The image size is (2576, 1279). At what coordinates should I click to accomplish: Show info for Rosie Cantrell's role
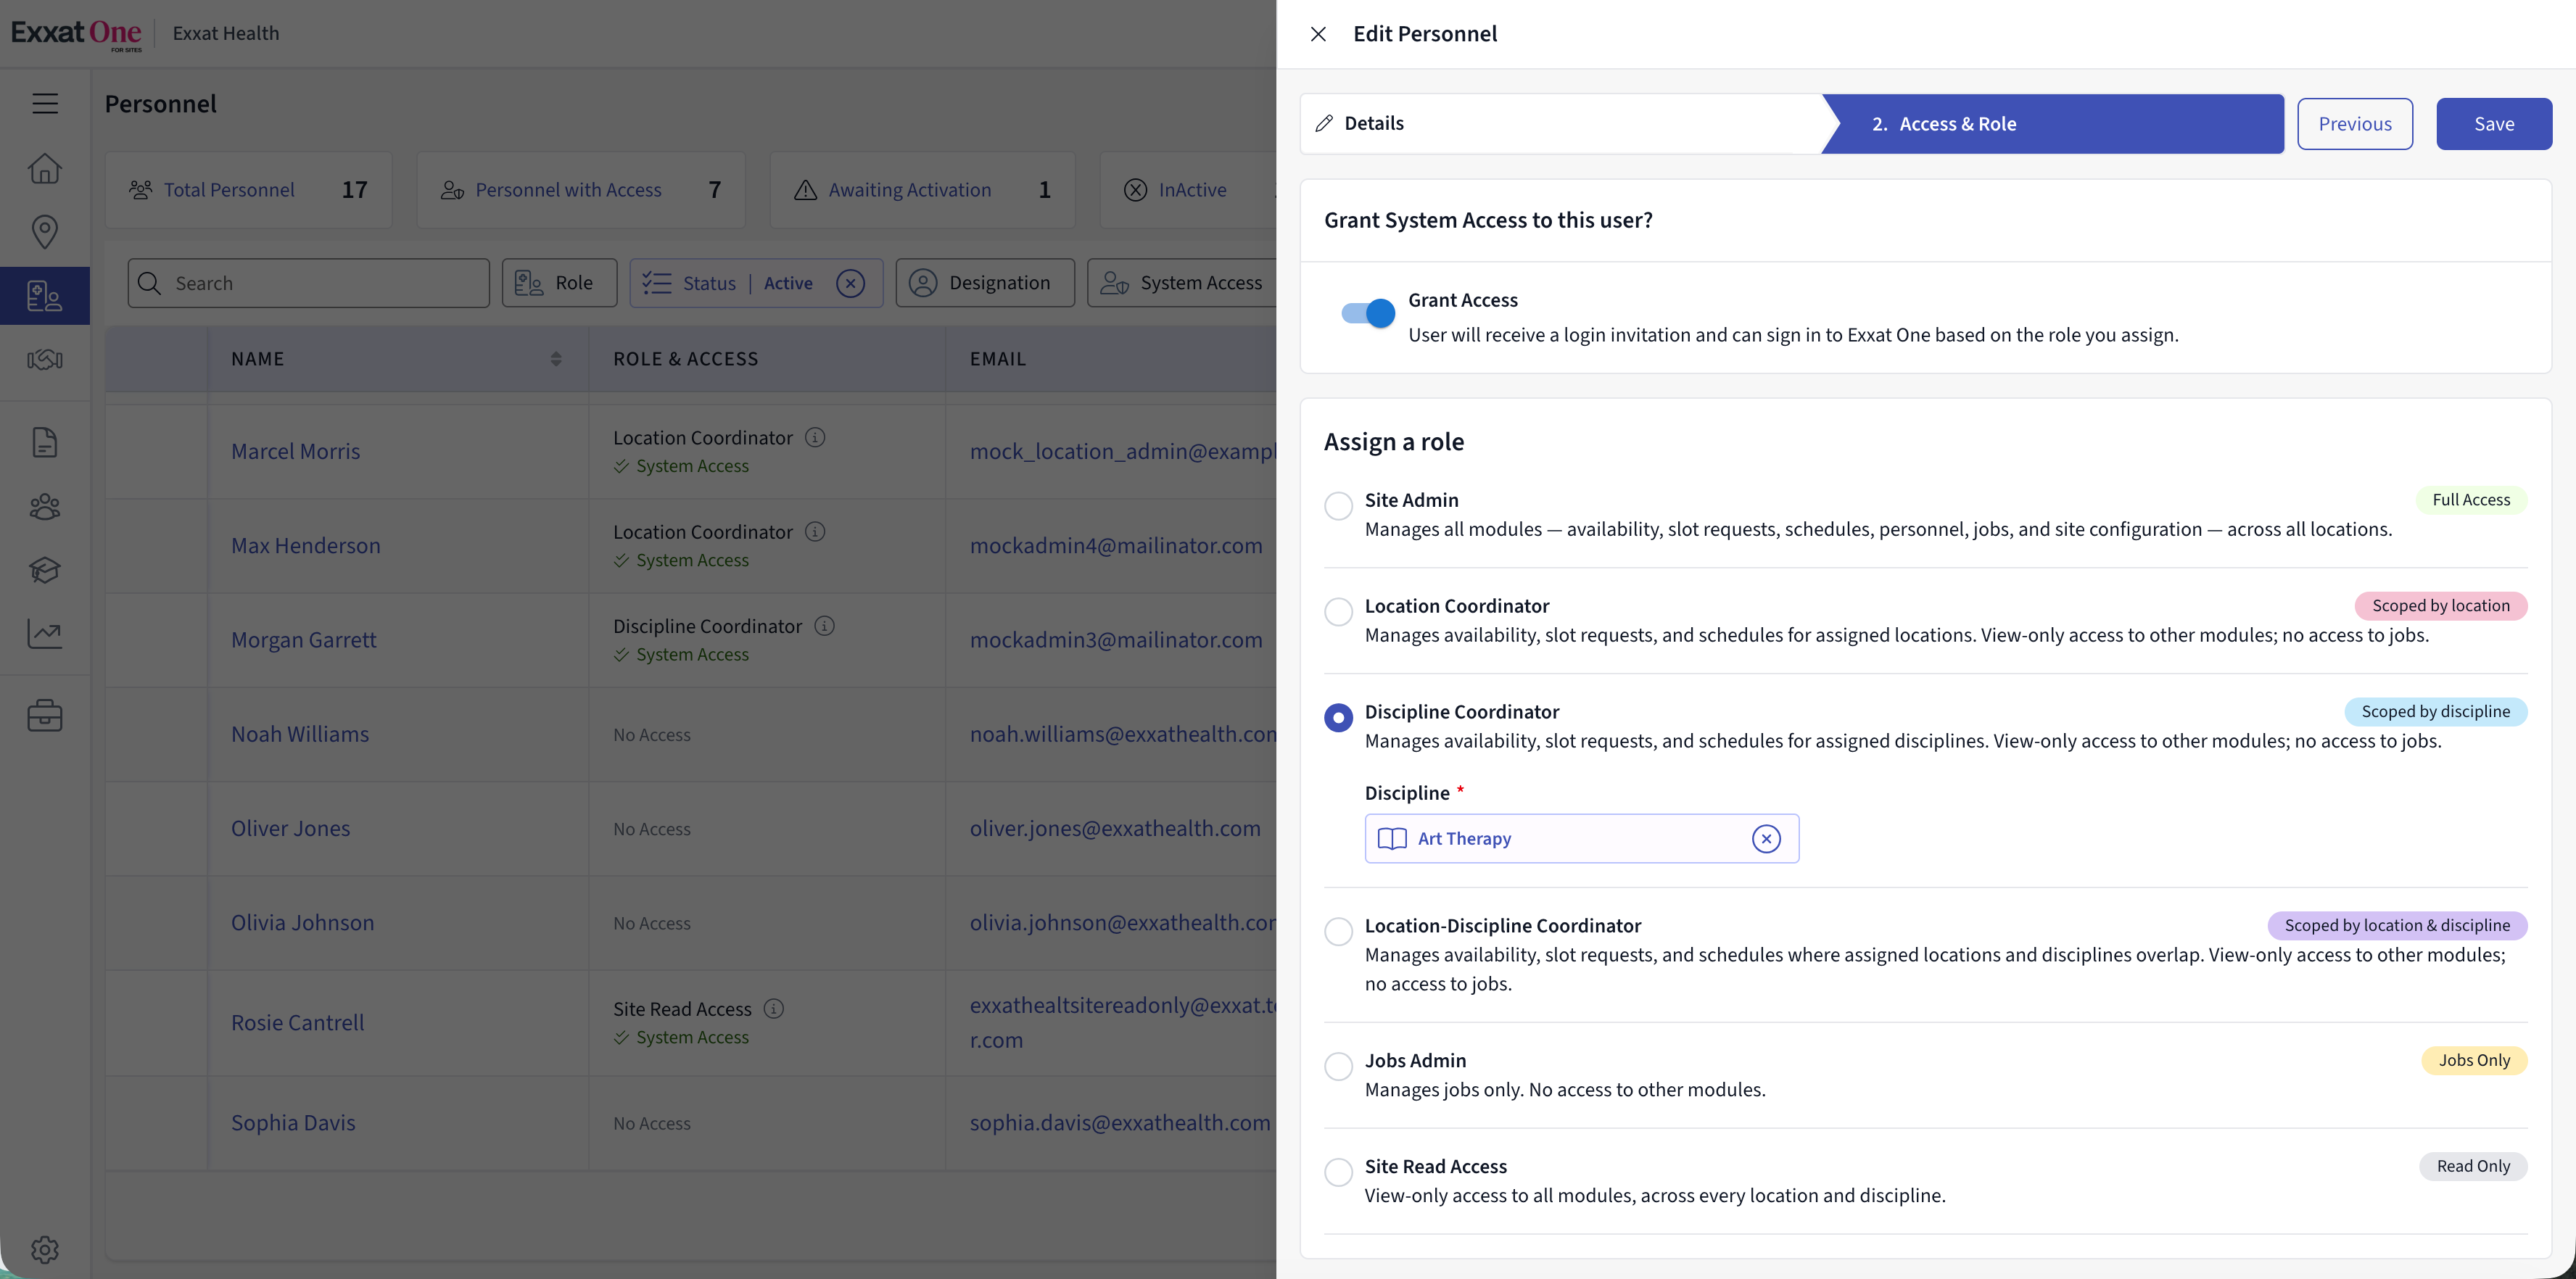774,1008
